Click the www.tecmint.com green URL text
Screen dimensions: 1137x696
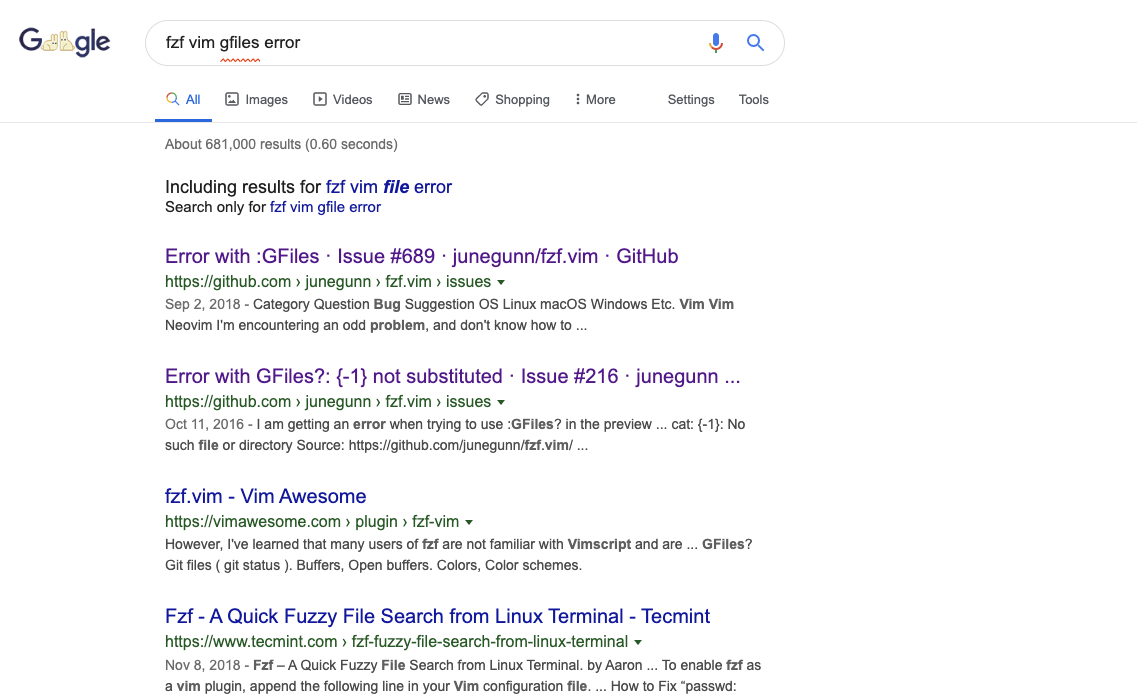coord(397,642)
